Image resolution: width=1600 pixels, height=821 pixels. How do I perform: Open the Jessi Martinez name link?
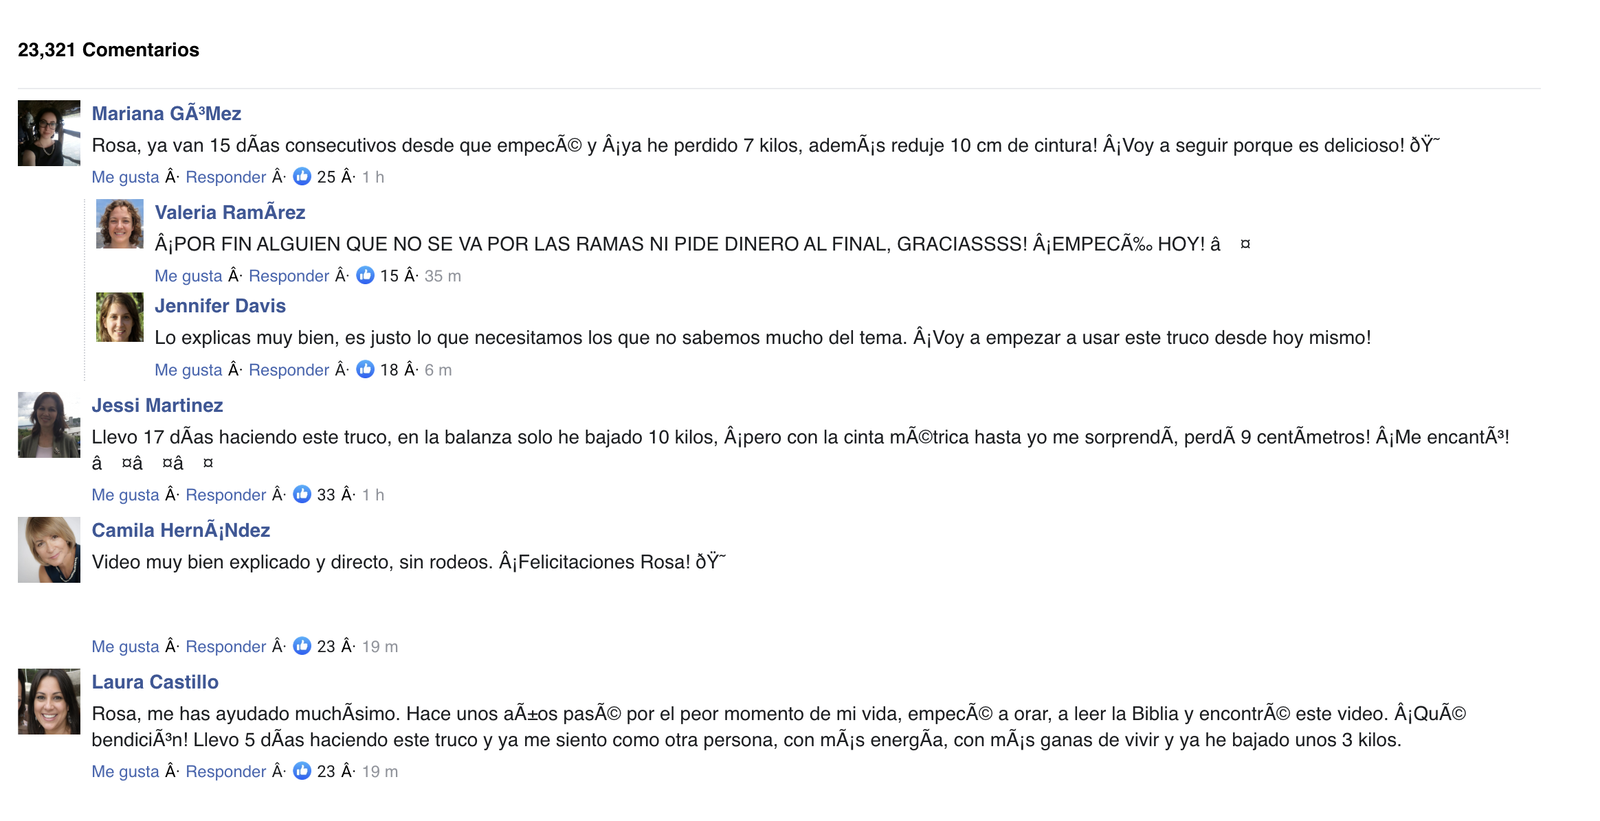pos(157,405)
